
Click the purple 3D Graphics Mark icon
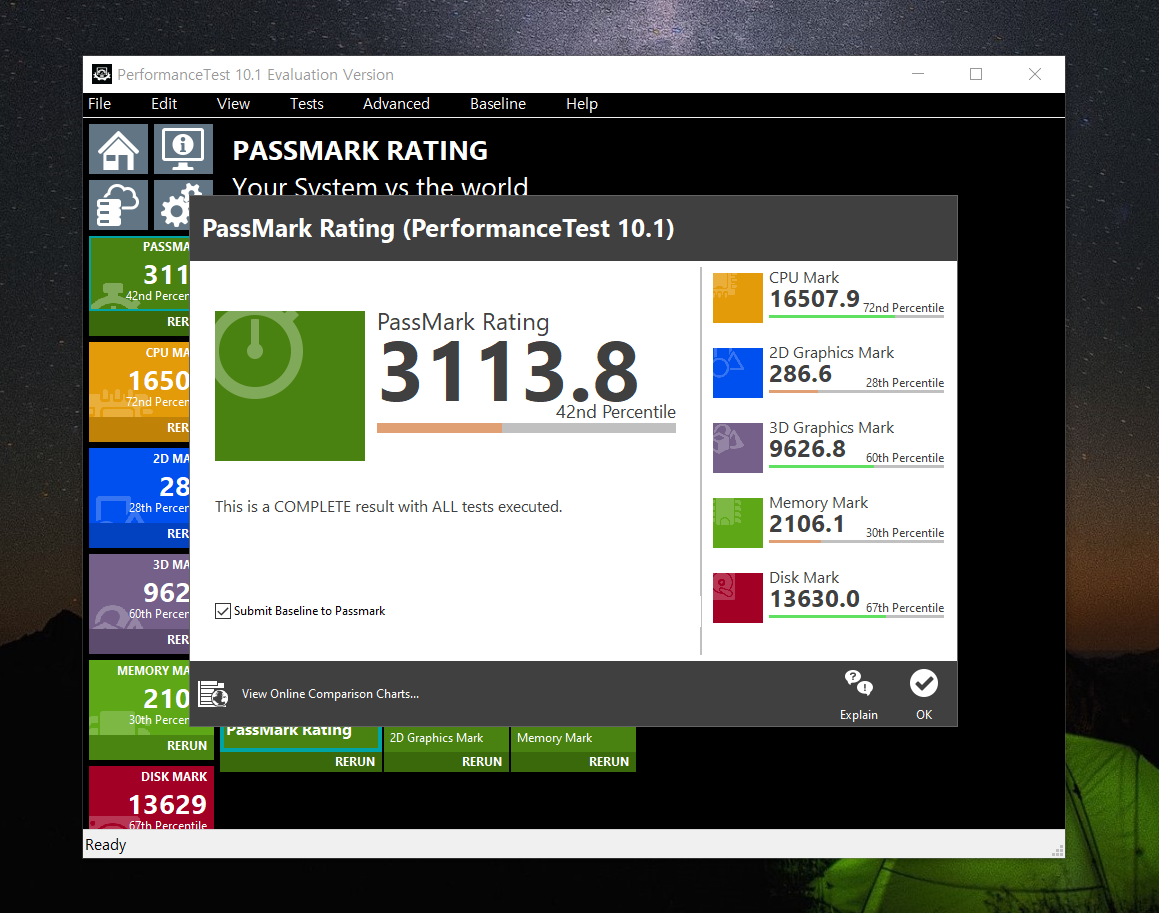pyautogui.click(x=738, y=448)
